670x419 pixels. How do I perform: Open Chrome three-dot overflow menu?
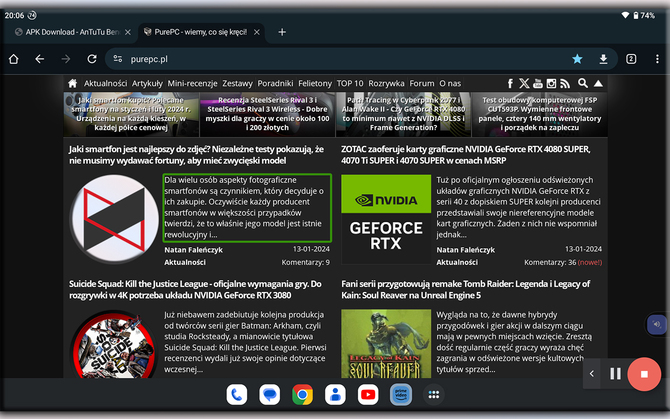click(x=657, y=59)
